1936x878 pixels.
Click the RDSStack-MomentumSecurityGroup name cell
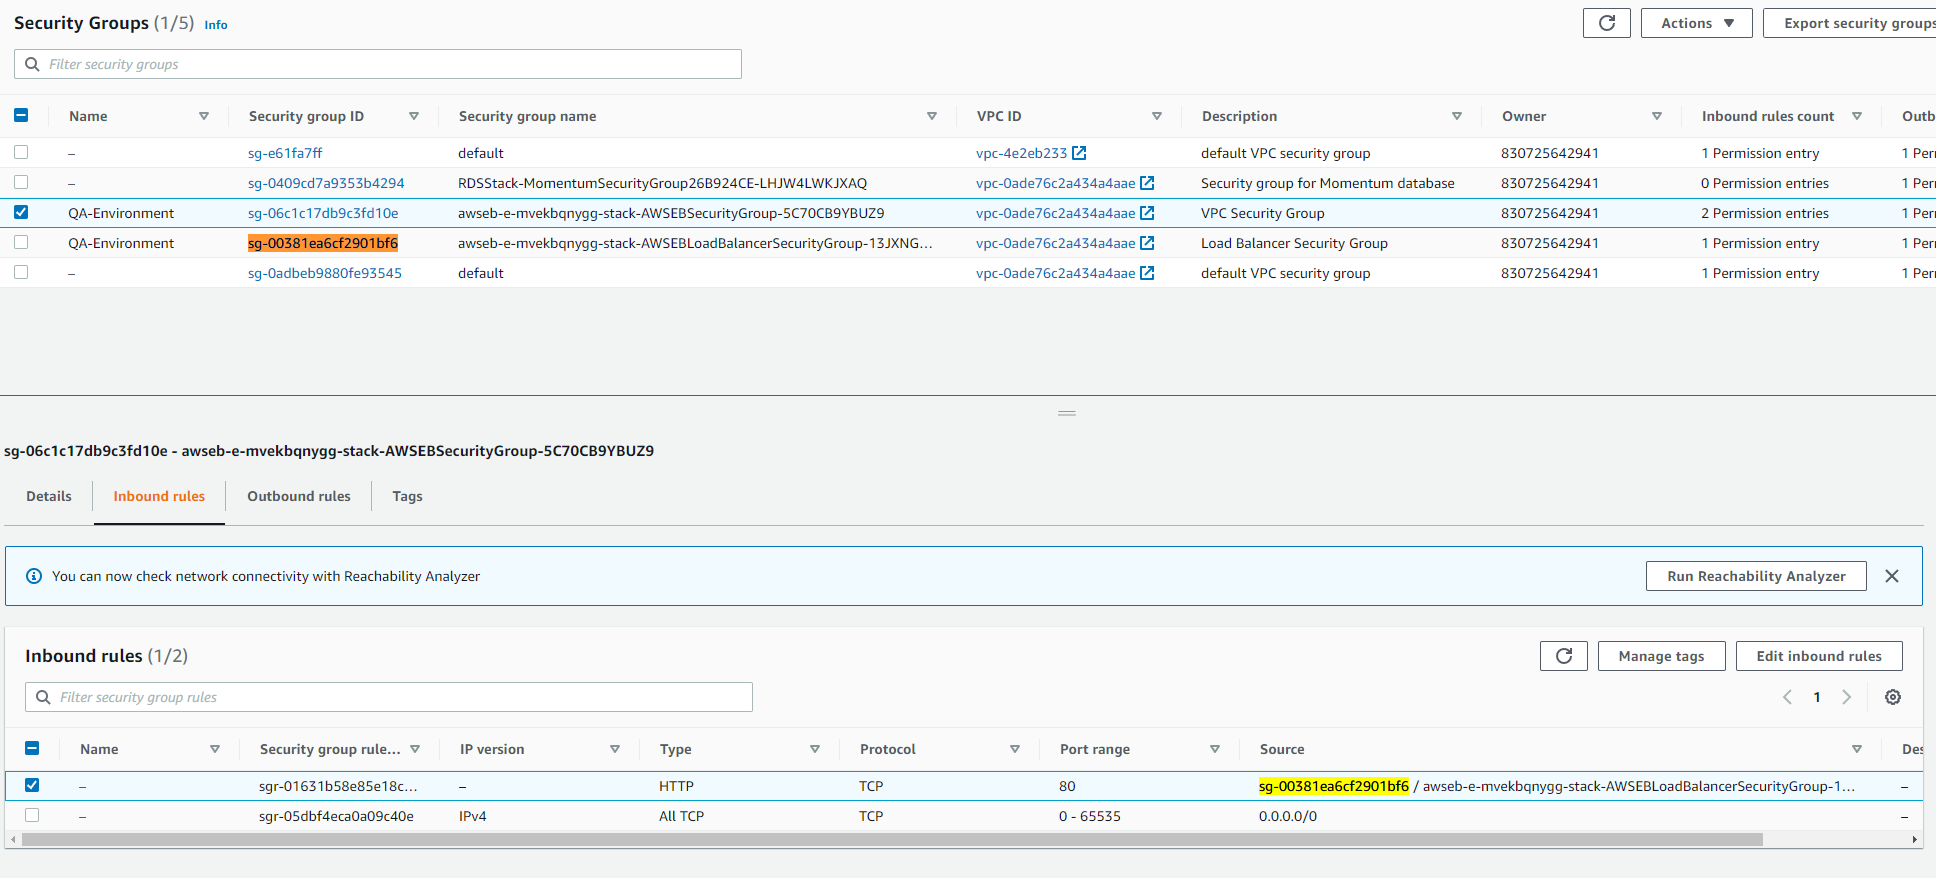pyautogui.click(x=662, y=183)
